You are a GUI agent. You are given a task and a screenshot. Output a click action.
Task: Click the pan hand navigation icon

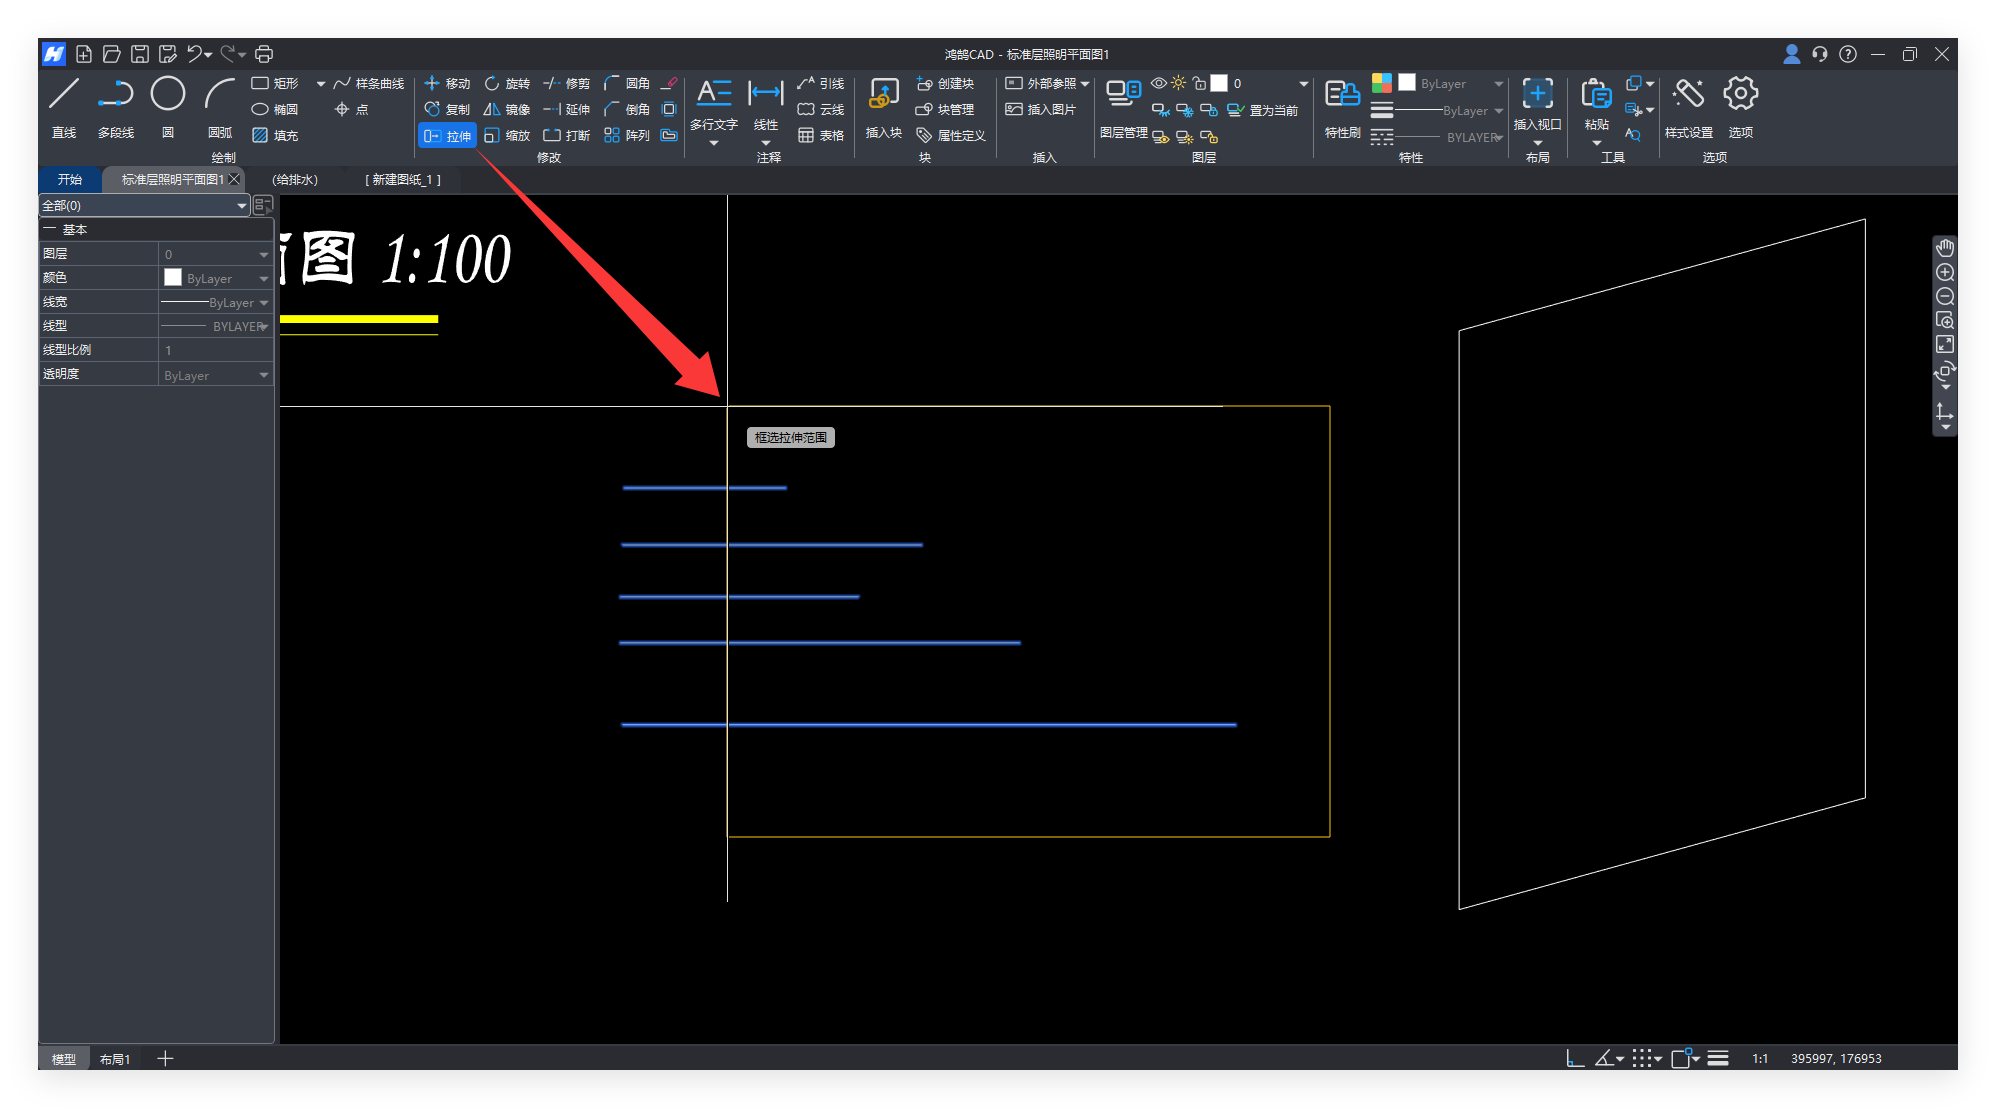(1944, 248)
